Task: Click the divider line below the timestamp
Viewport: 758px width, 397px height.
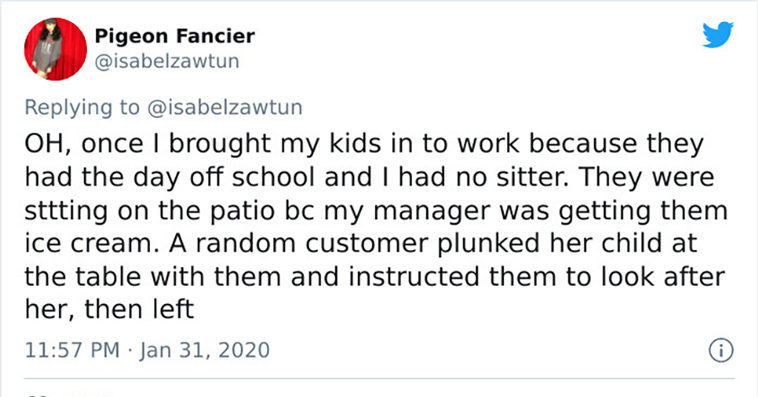Action: point(379,378)
